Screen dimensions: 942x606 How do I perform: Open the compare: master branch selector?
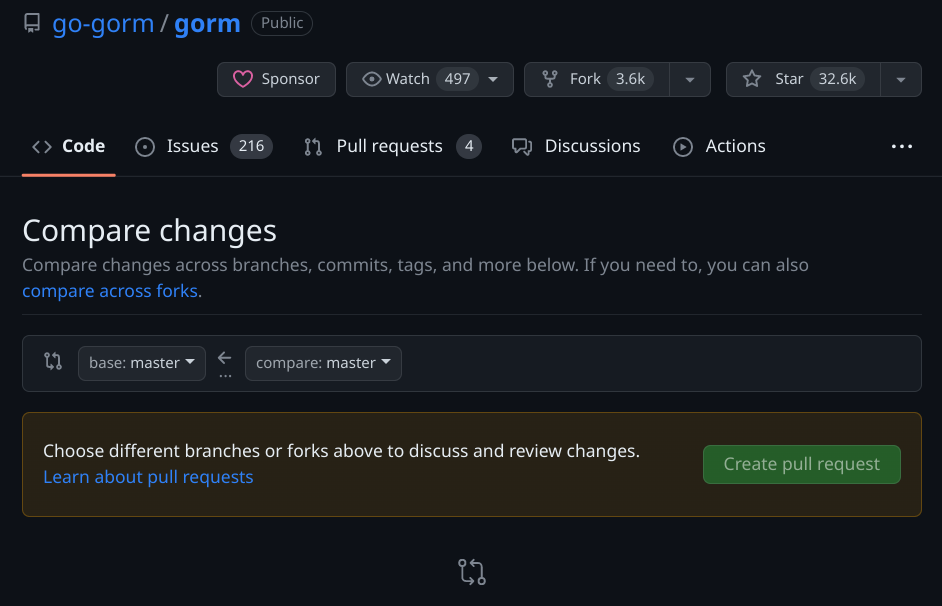323,363
